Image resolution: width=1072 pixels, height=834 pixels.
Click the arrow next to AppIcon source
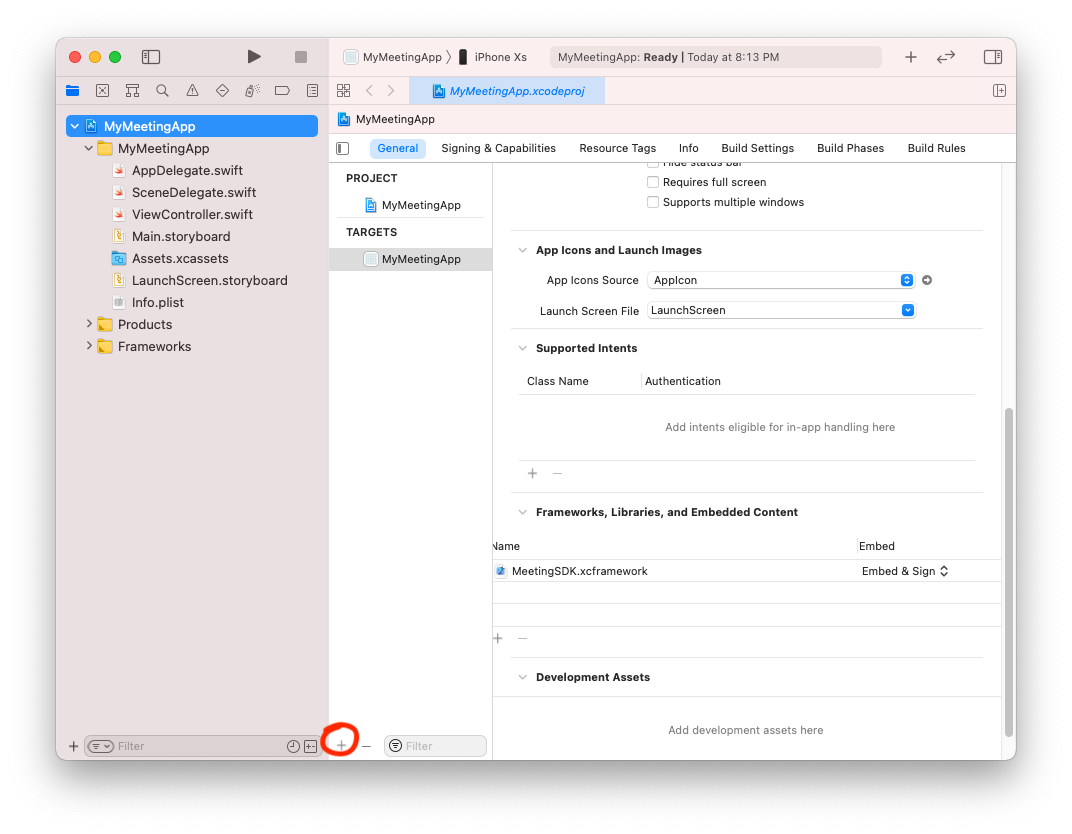(x=927, y=280)
